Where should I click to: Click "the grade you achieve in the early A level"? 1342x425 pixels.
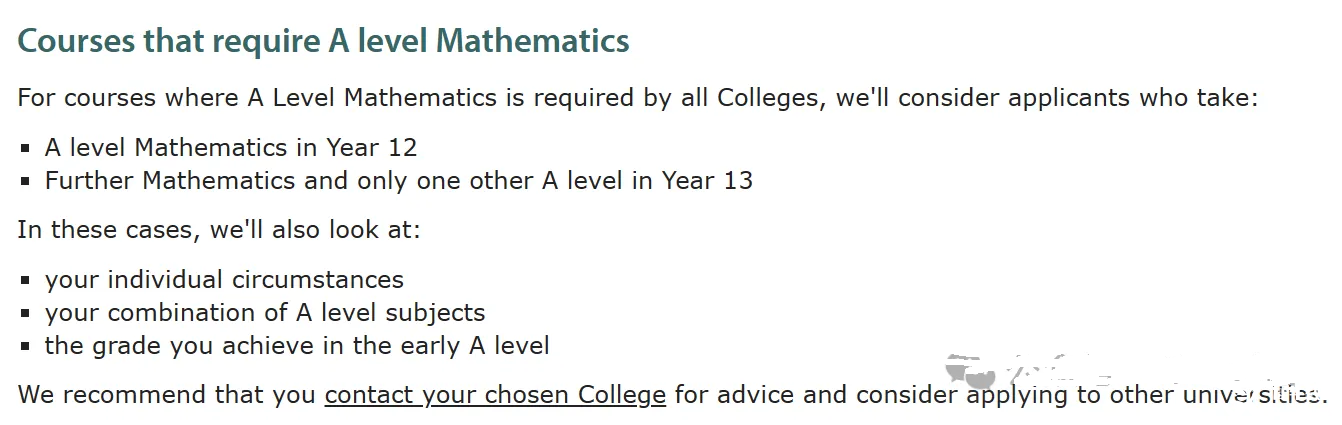pos(297,345)
